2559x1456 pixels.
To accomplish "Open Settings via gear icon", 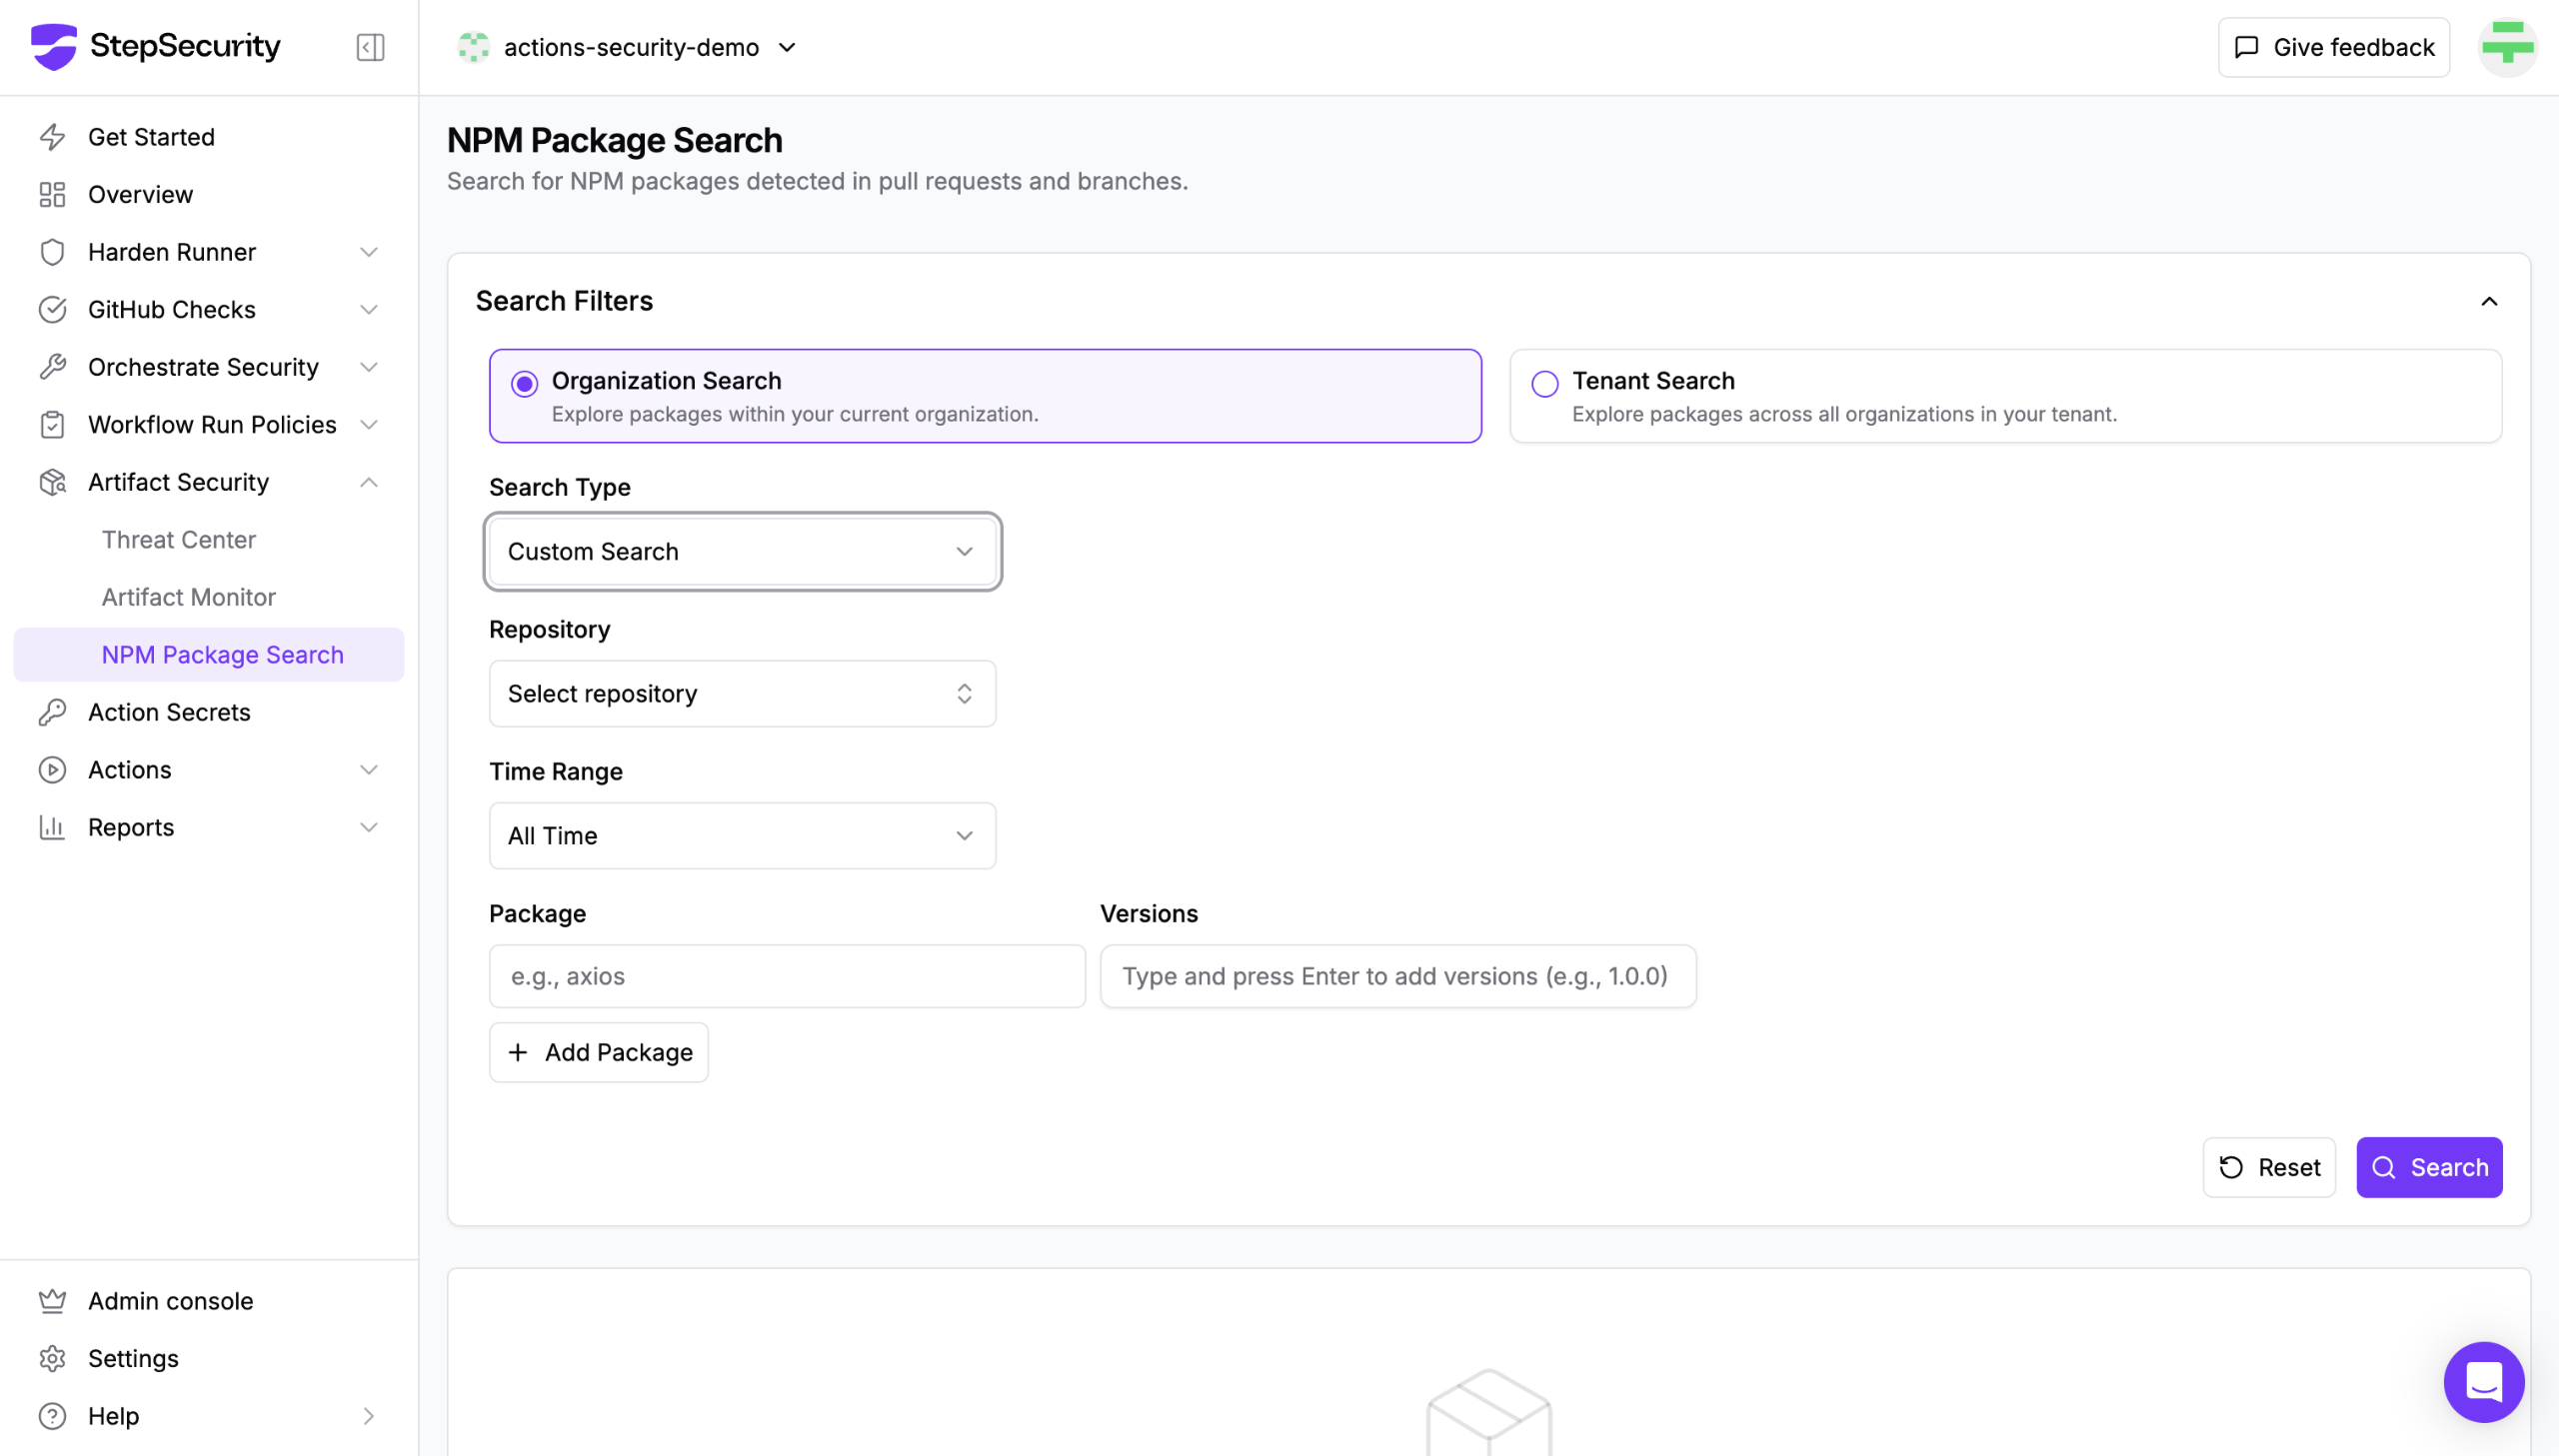I will pos(52,1358).
